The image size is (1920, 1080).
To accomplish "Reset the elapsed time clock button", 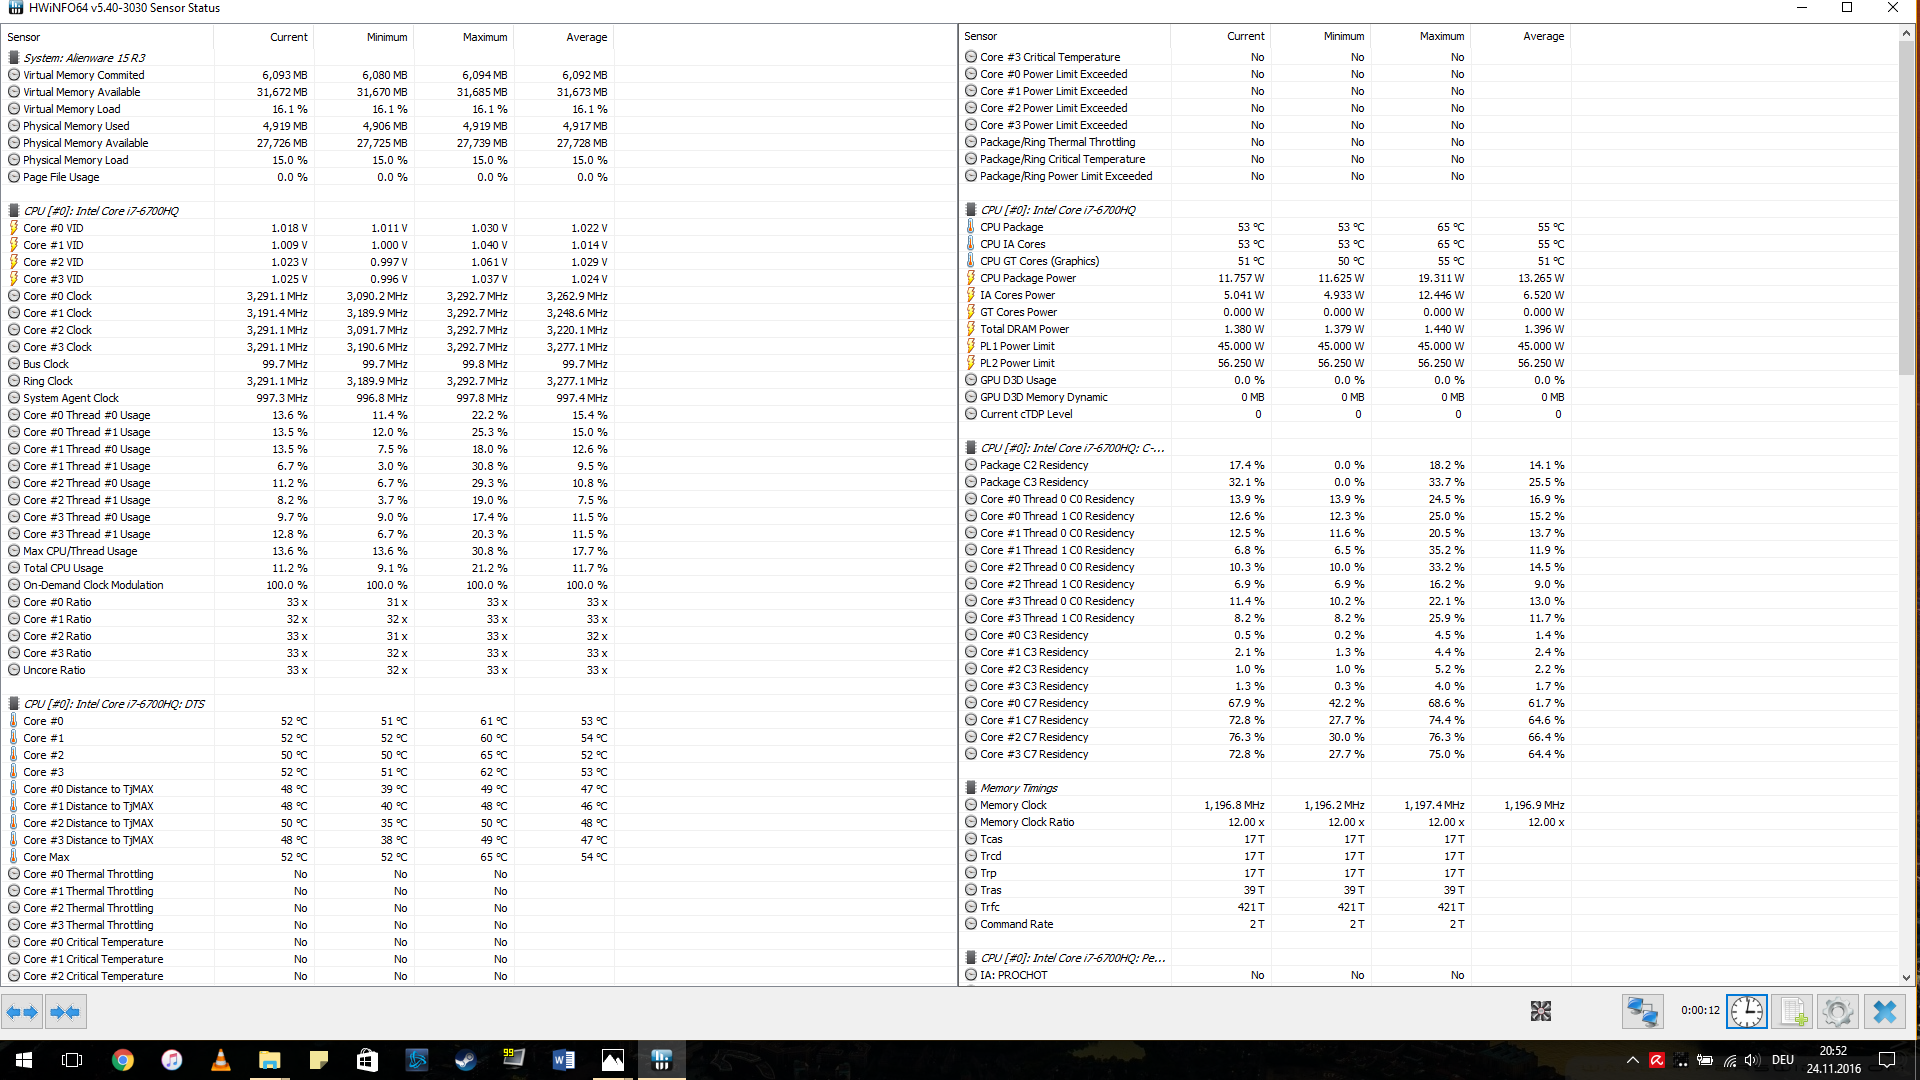I will click(1747, 1012).
